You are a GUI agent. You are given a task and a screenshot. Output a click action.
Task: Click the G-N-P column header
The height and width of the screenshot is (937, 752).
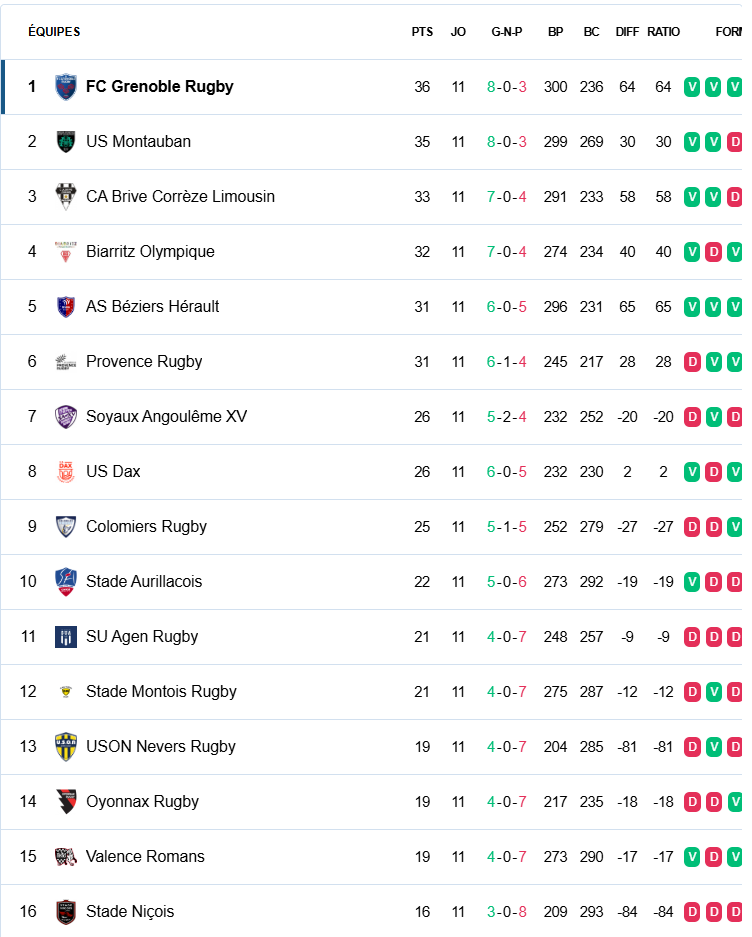506,32
